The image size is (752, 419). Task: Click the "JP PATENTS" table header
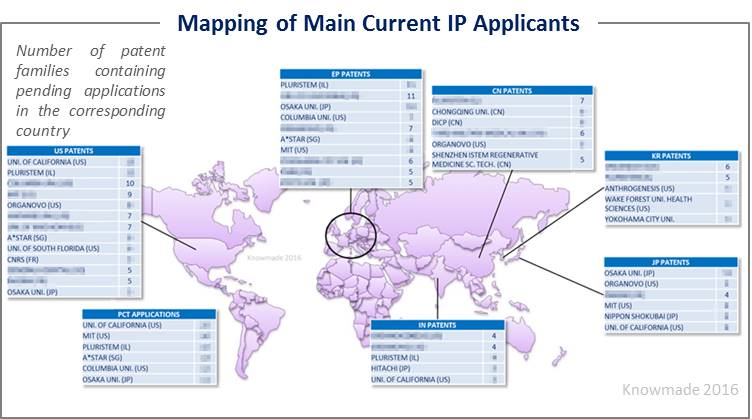pyautogui.click(x=670, y=262)
